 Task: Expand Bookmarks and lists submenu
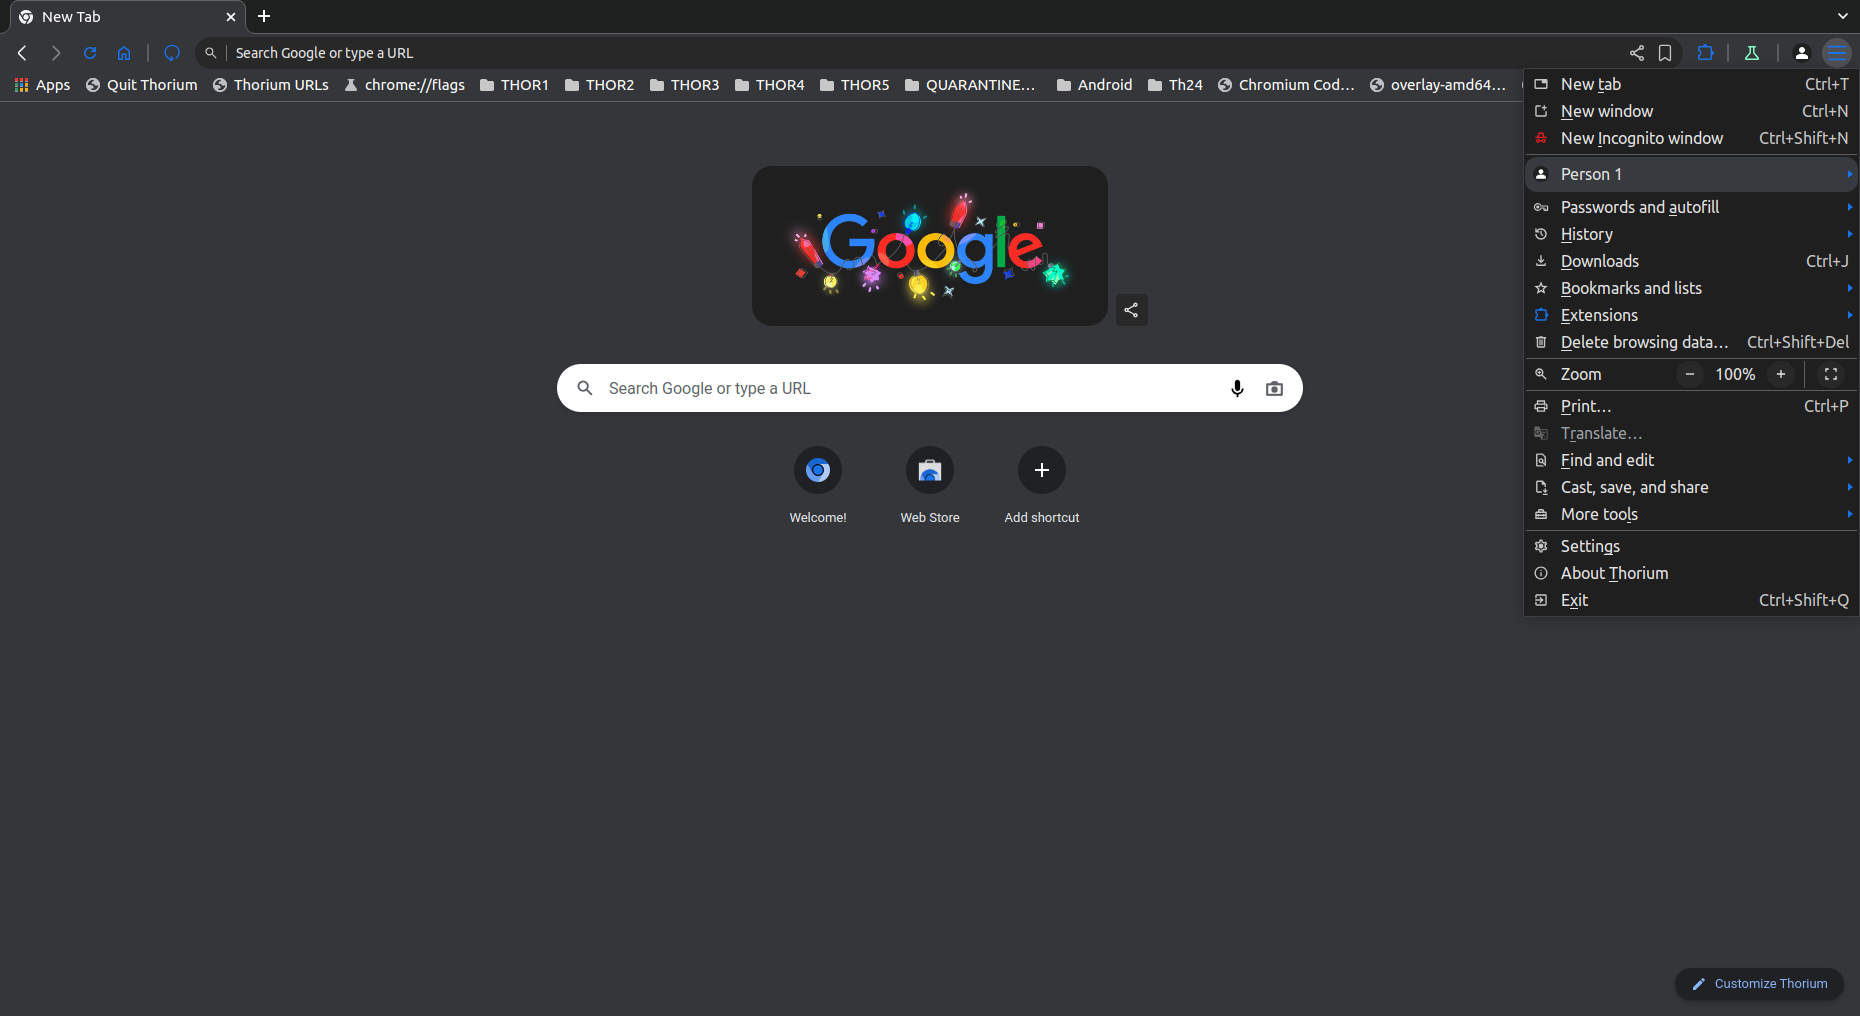point(1691,288)
